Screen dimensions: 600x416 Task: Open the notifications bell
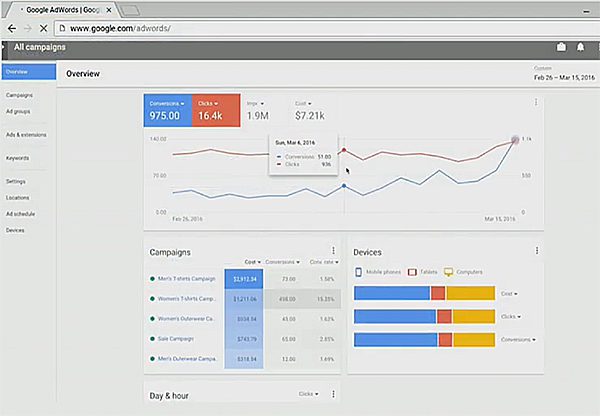[580, 47]
